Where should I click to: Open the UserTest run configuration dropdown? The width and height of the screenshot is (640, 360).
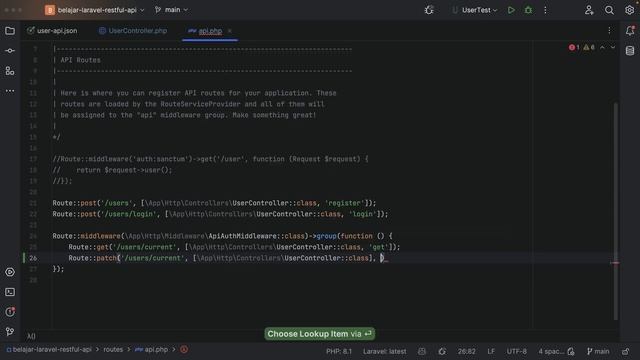point(475,10)
